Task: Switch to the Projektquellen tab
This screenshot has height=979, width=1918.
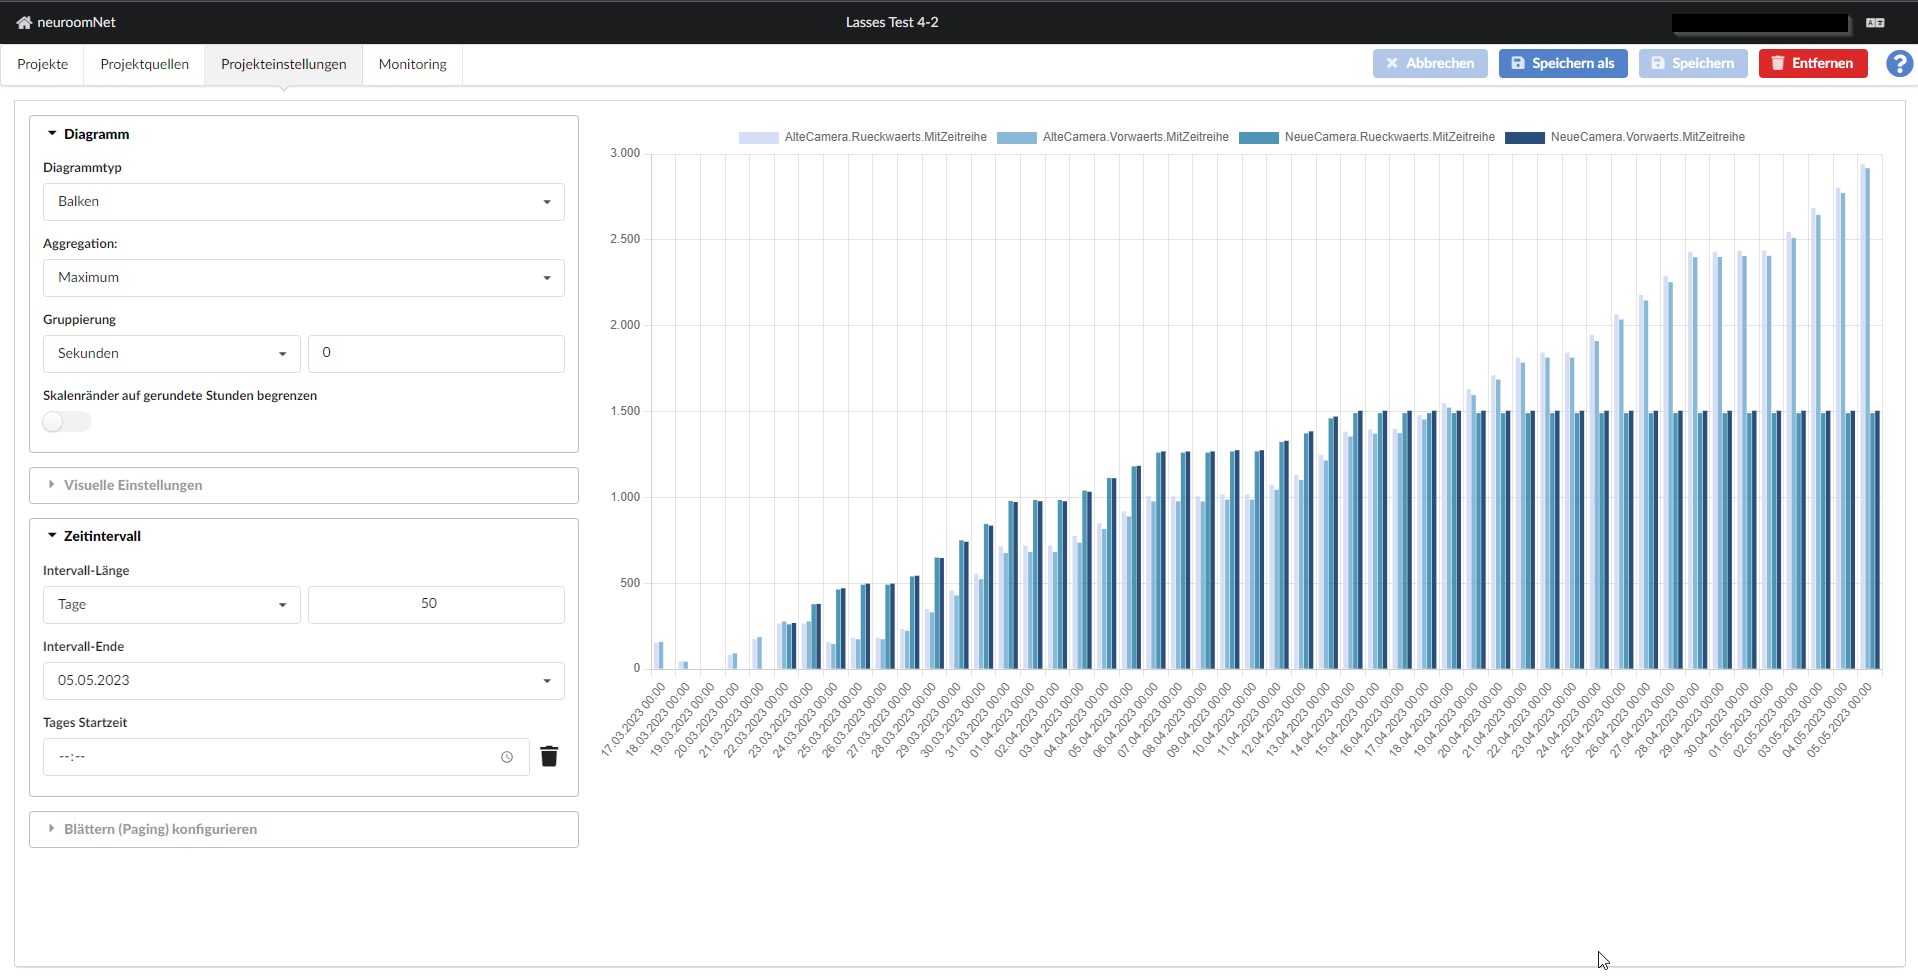Action: coord(145,64)
